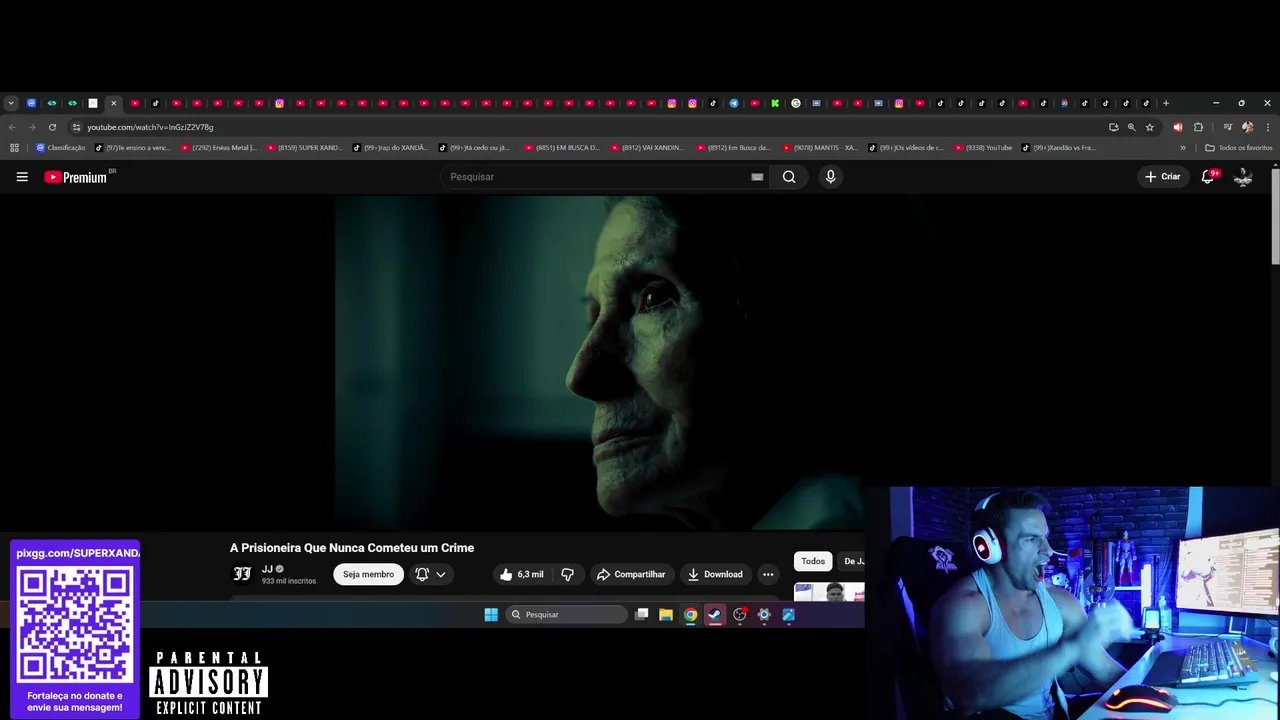Start voice search with microphone icon

click(830, 177)
